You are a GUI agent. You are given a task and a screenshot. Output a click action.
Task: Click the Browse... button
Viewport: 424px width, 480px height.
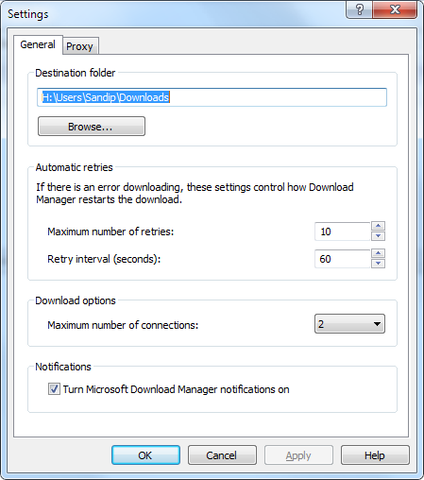pyautogui.click(x=91, y=126)
